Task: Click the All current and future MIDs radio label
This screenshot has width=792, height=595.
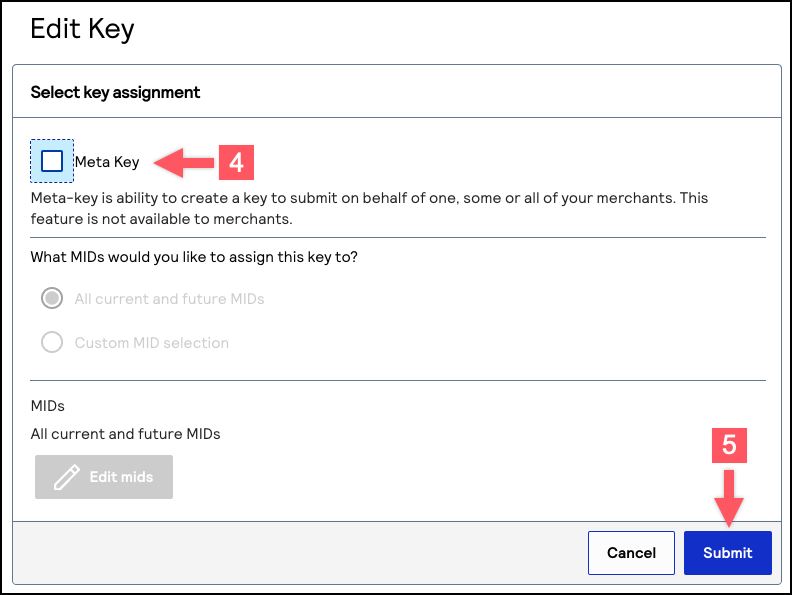Action: click(169, 299)
